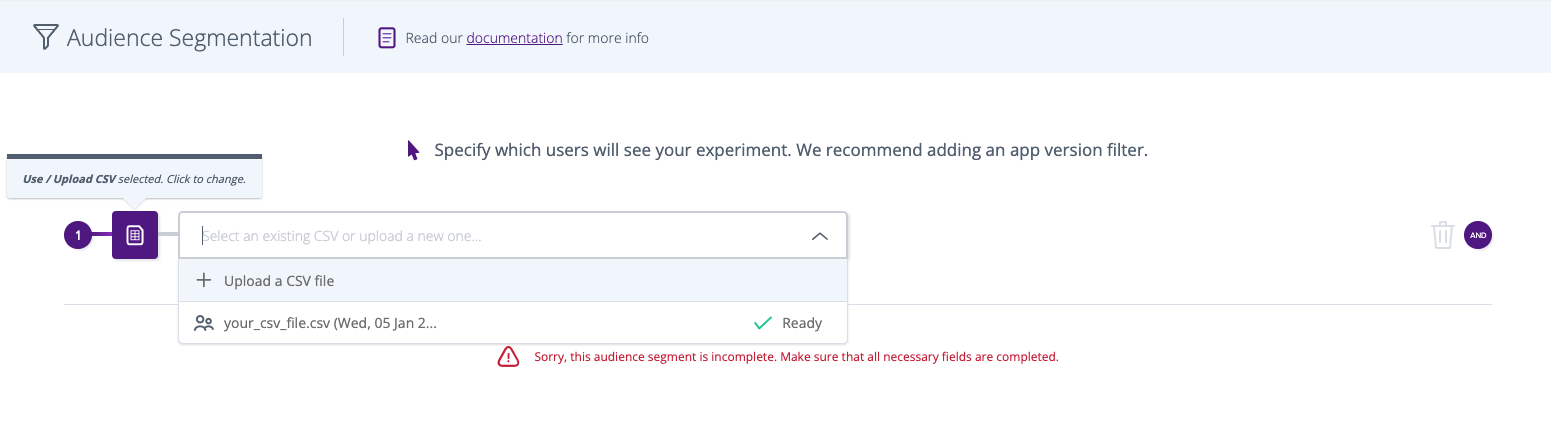Click the document icon before Read our

[x=387, y=38]
